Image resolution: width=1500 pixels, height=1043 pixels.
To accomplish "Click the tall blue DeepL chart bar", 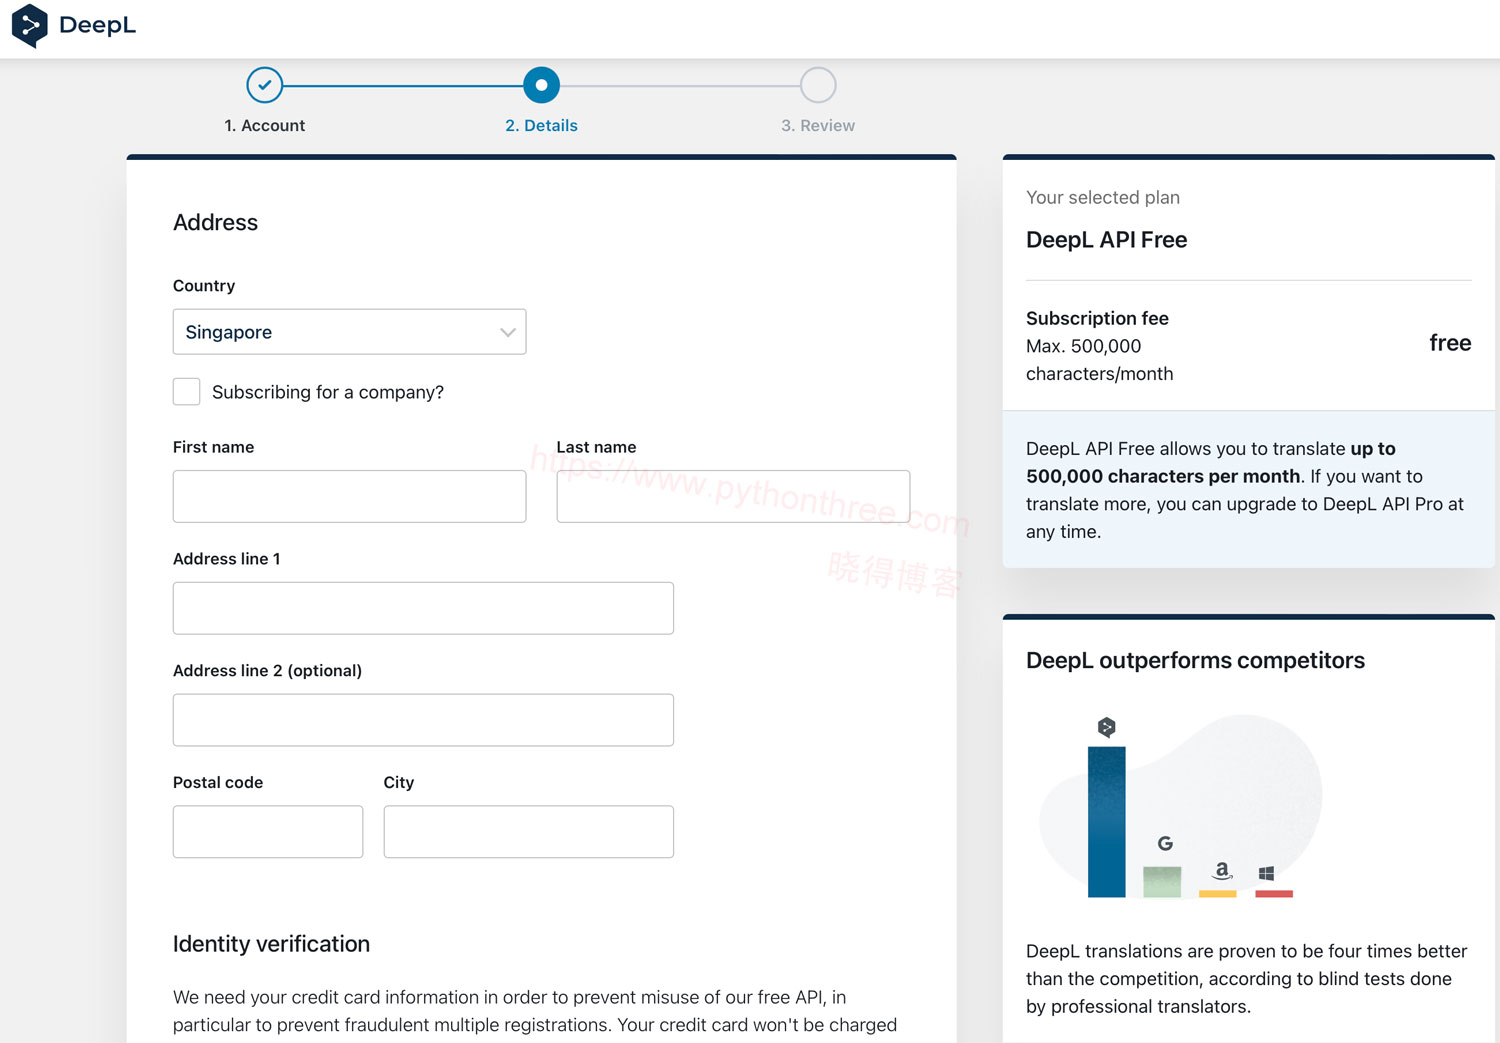I will [x=1106, y=821].
